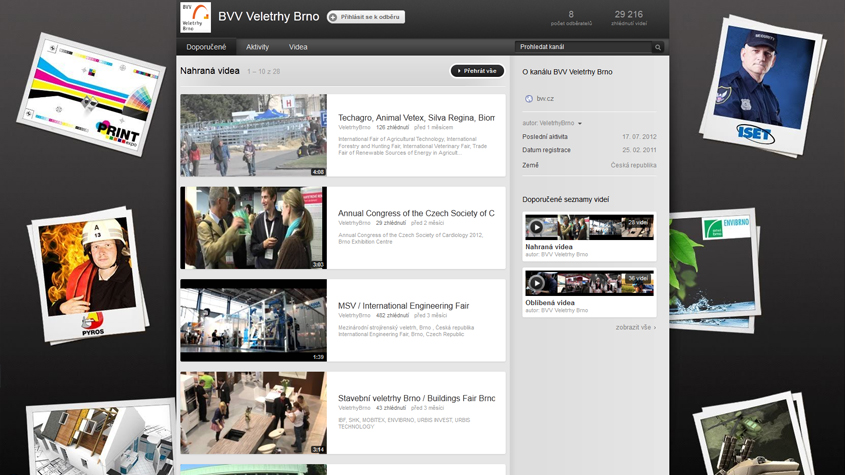Click VeletrhyBrno author under MSV video
Image resolution: width=845 pixels, height=475 pixels.
(354, 316)
